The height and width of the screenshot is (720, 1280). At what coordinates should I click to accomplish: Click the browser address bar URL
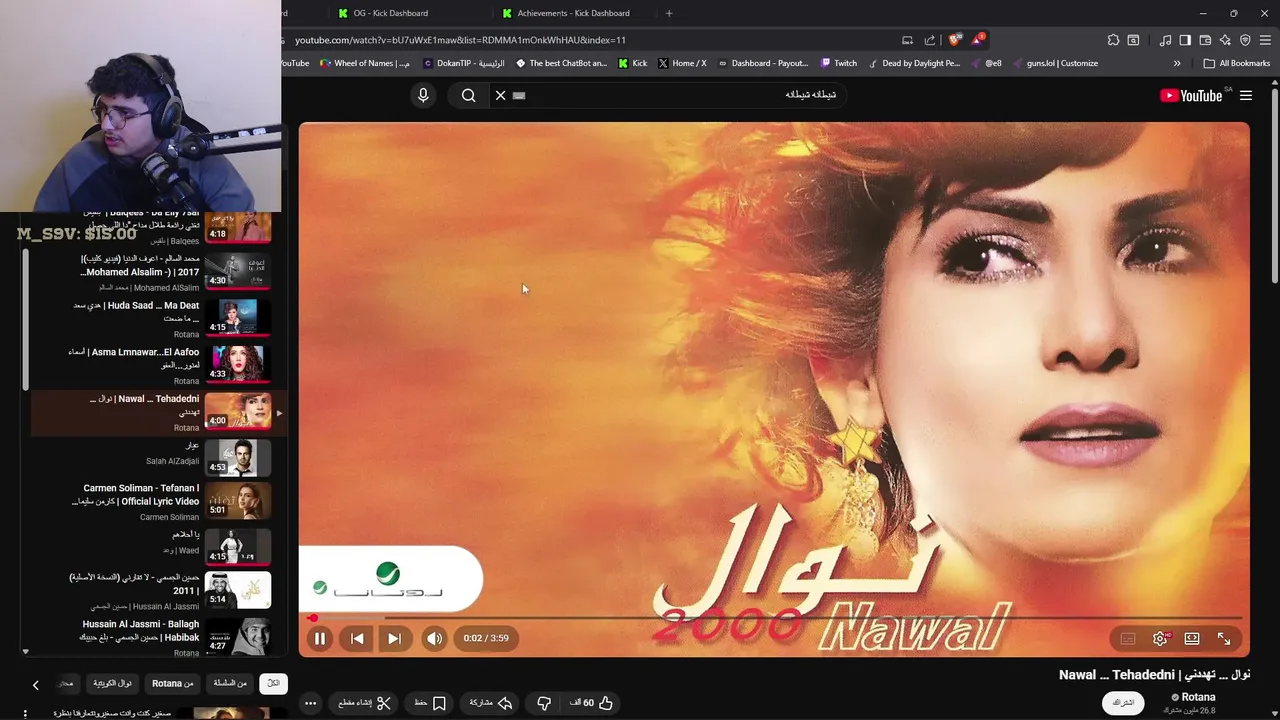tap(460, 40)
